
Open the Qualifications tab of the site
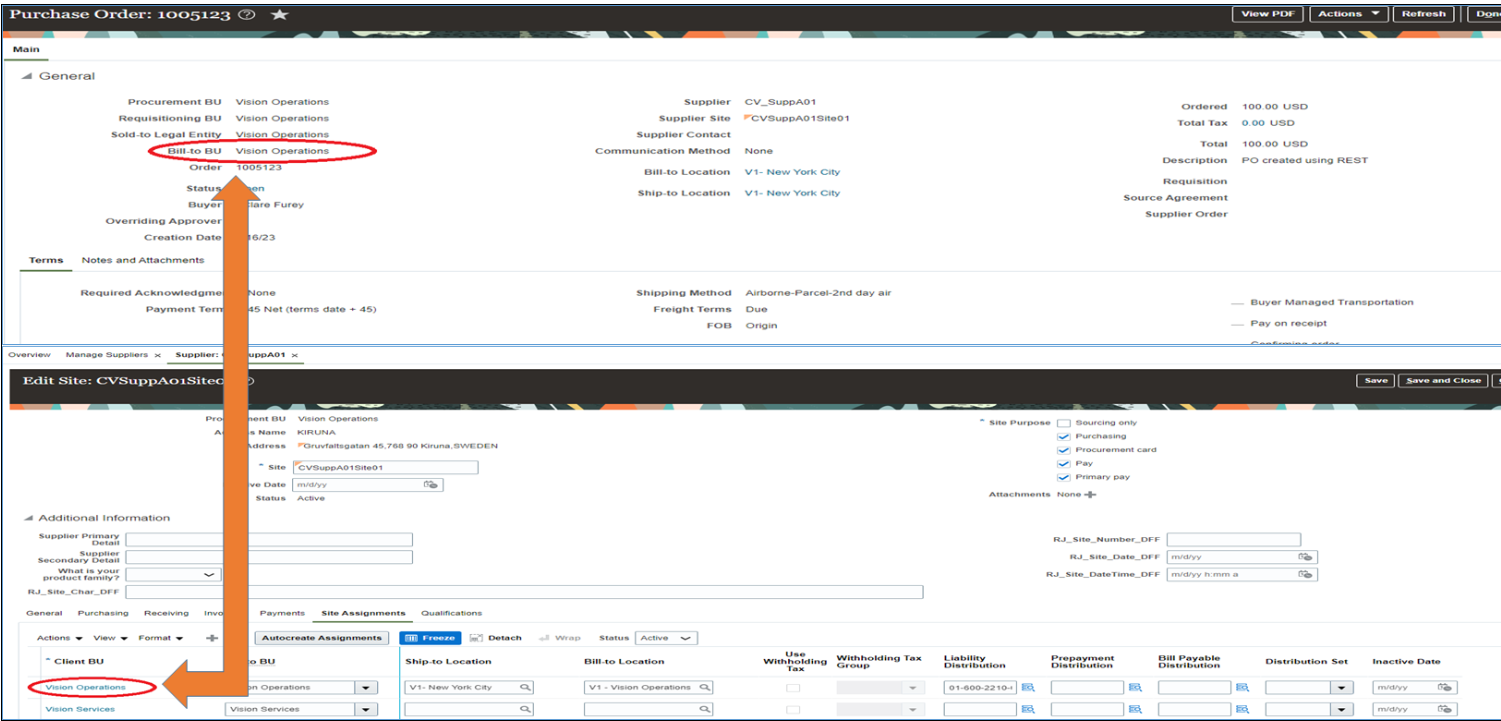pos(451,613)
